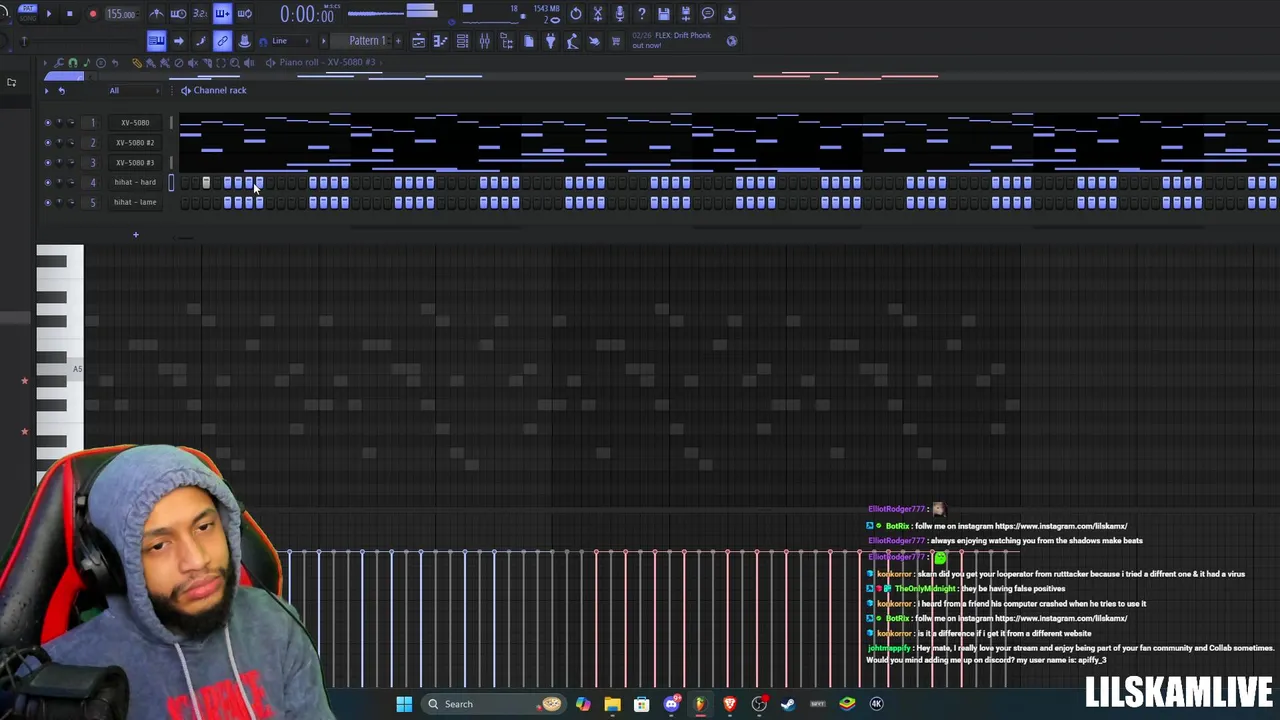This screenshot has width=1280, height=720.
Task: Open the Windows Start menu
Action: pyautogui.click(x=404, y=704)
